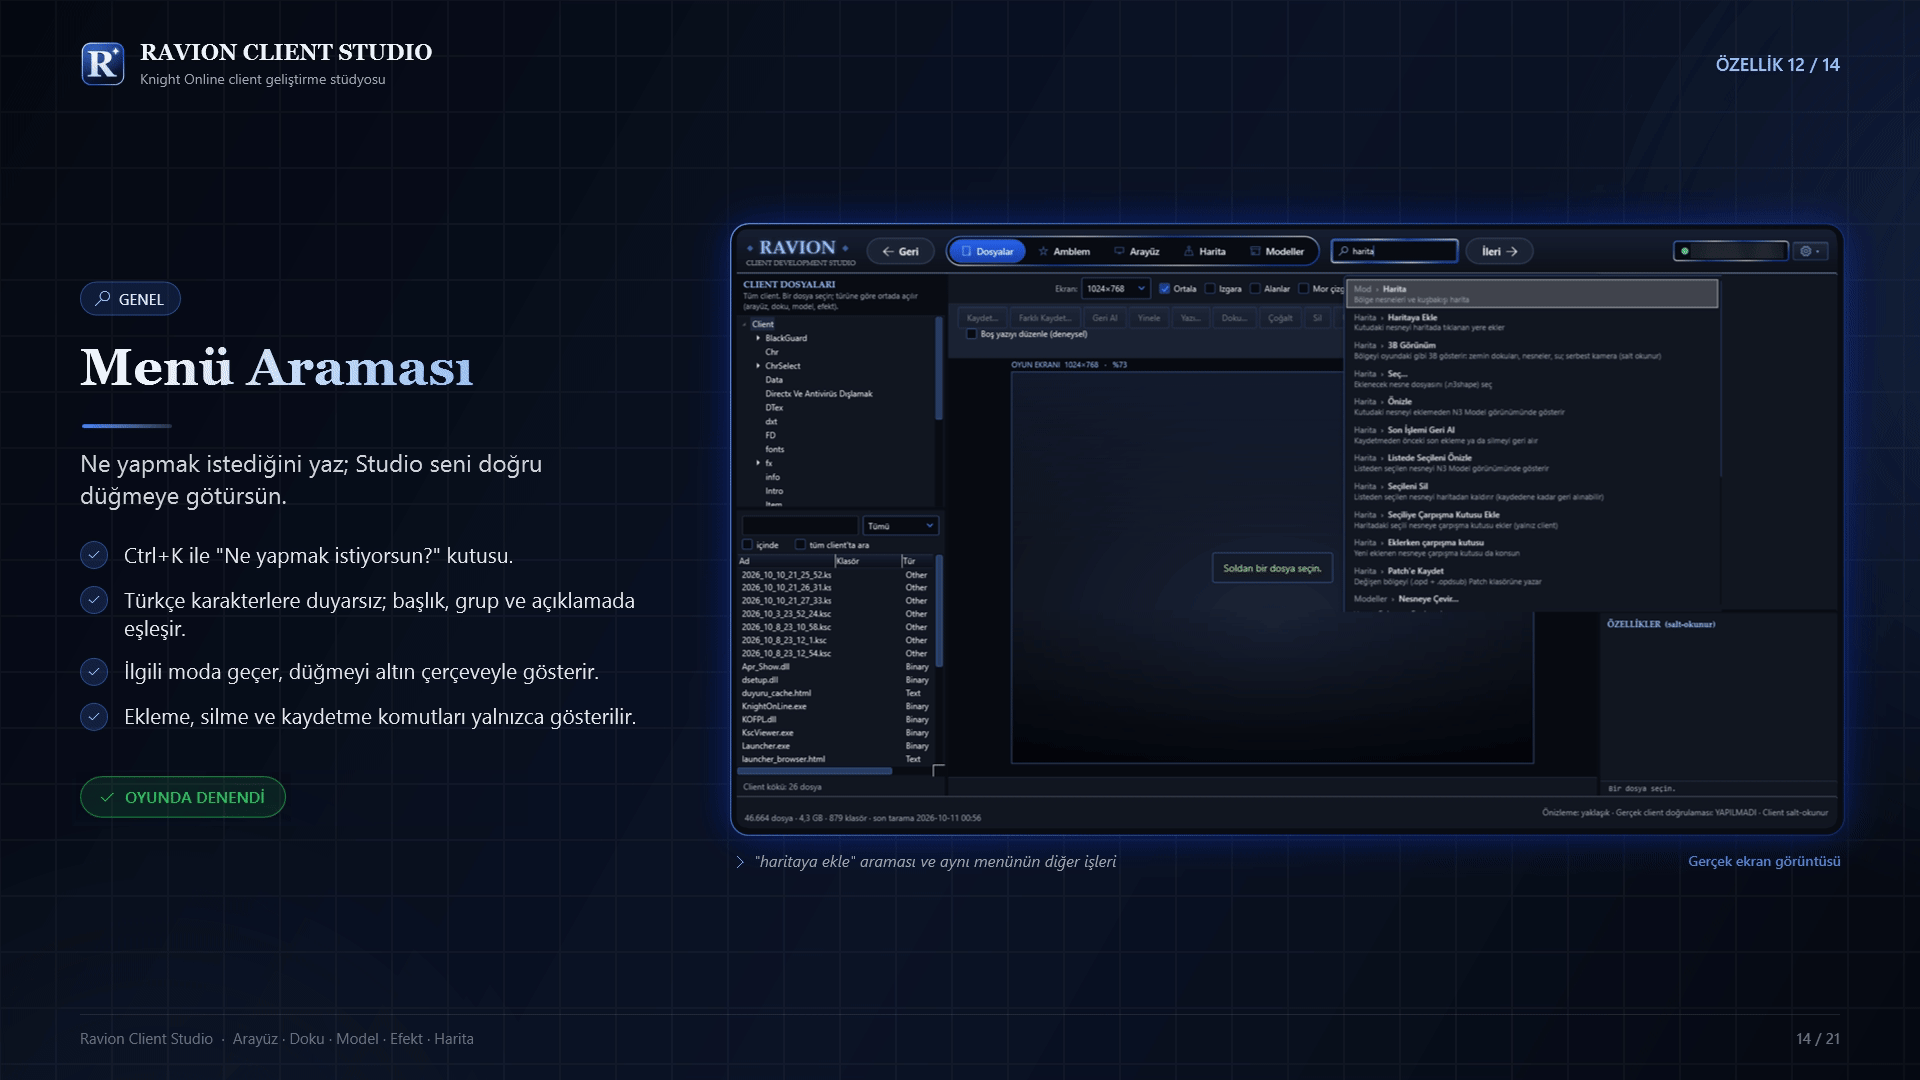This screenshot has width=1920, height=1080.
Task: Enable the Alanlar checkbox
Action: point(1255,289)
